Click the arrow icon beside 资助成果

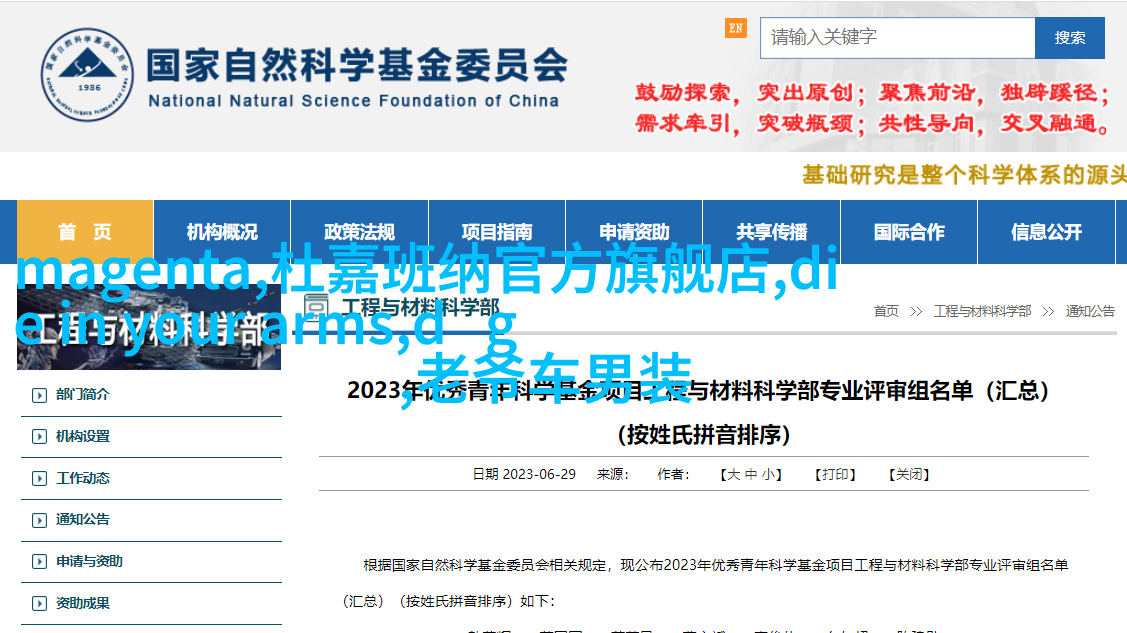tap(40, 604)
